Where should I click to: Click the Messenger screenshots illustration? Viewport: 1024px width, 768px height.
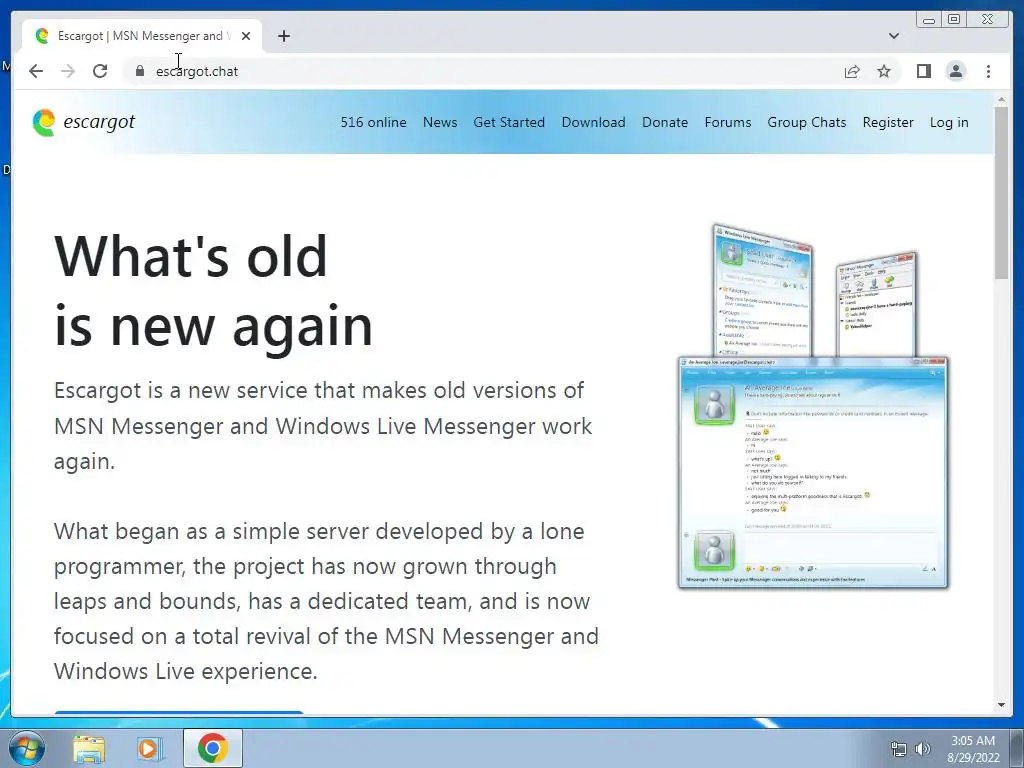(813, 406)
